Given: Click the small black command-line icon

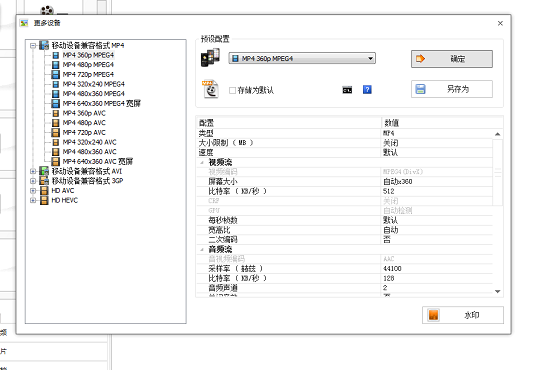Looking at the screenshot, I should pos(347,90).
